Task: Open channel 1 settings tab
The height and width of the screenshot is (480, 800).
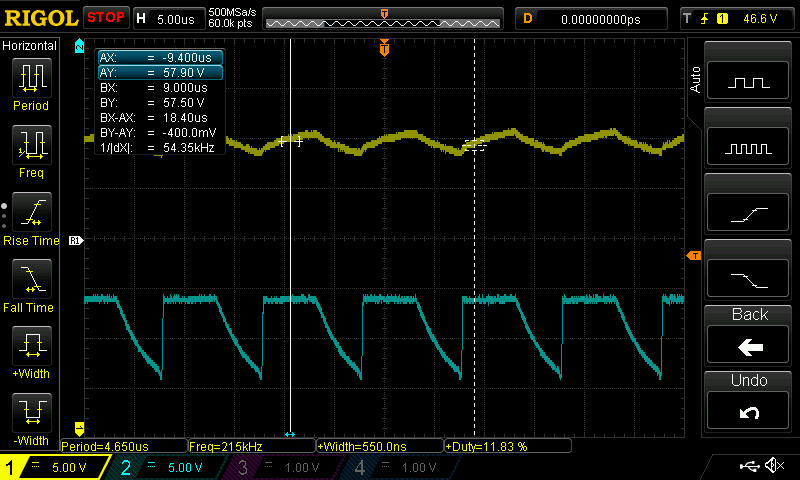Action: [x=54, y=467]
